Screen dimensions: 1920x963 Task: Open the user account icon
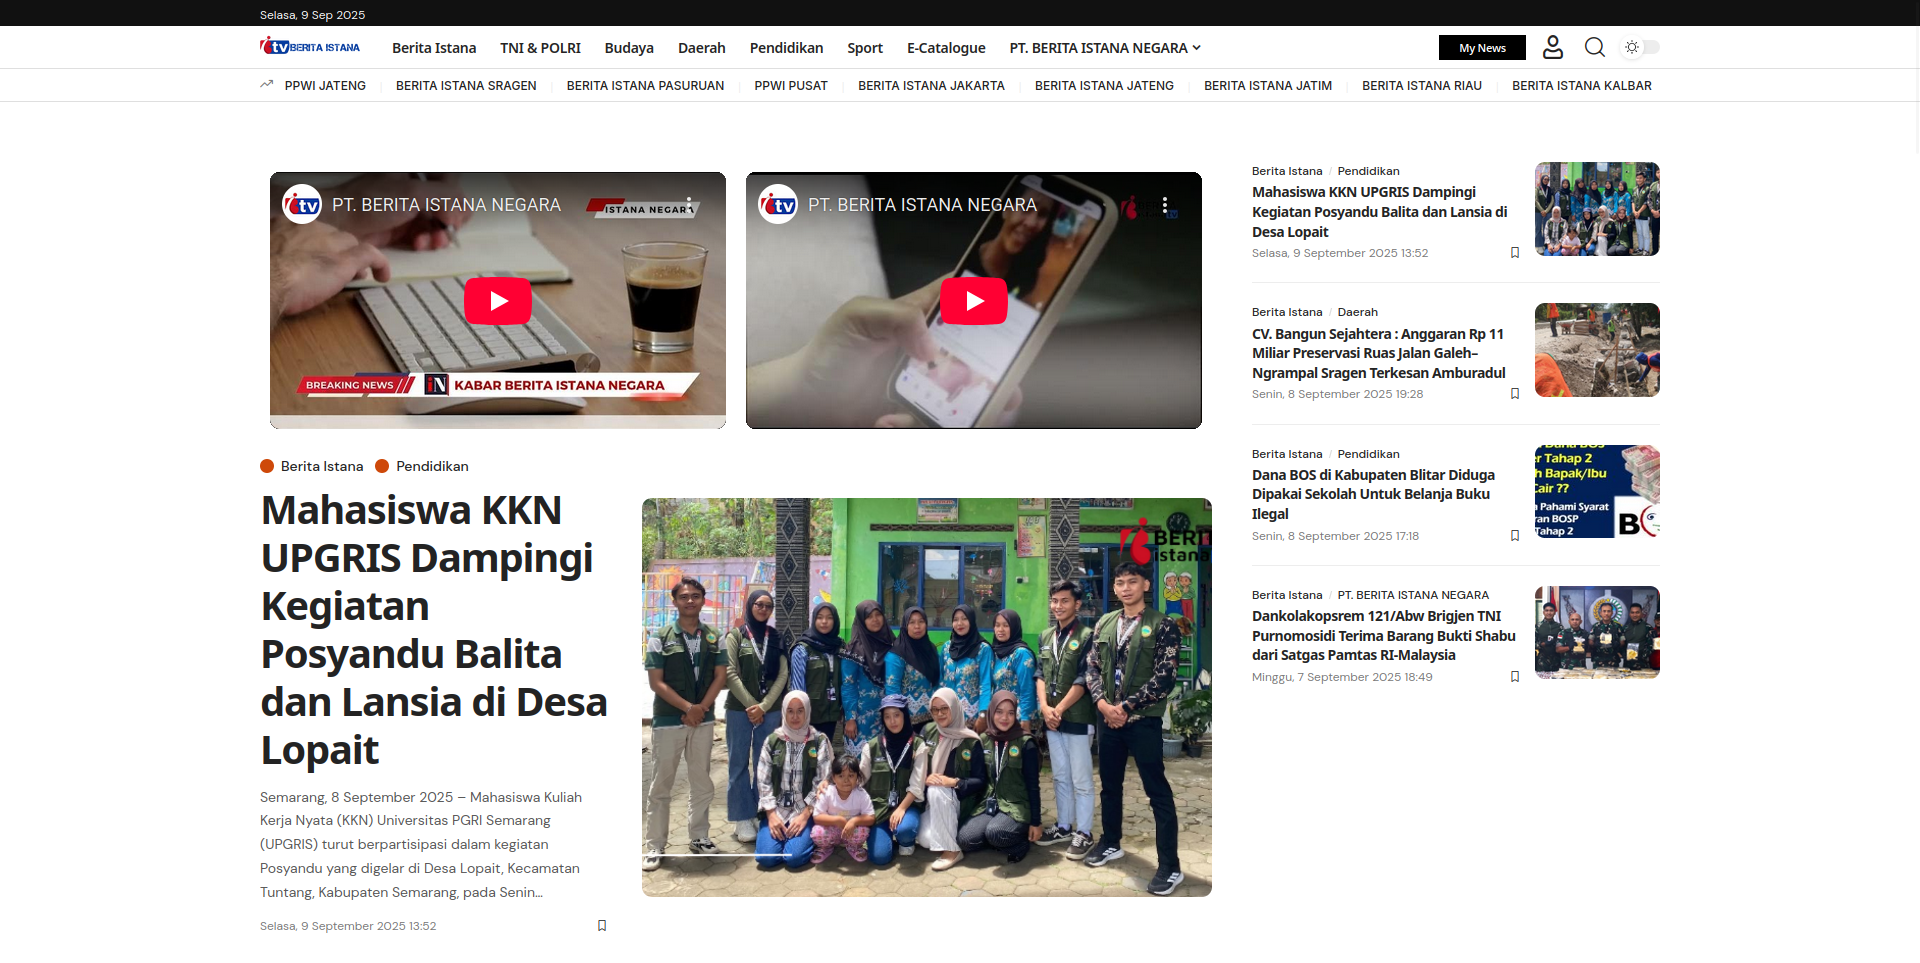1553,47
